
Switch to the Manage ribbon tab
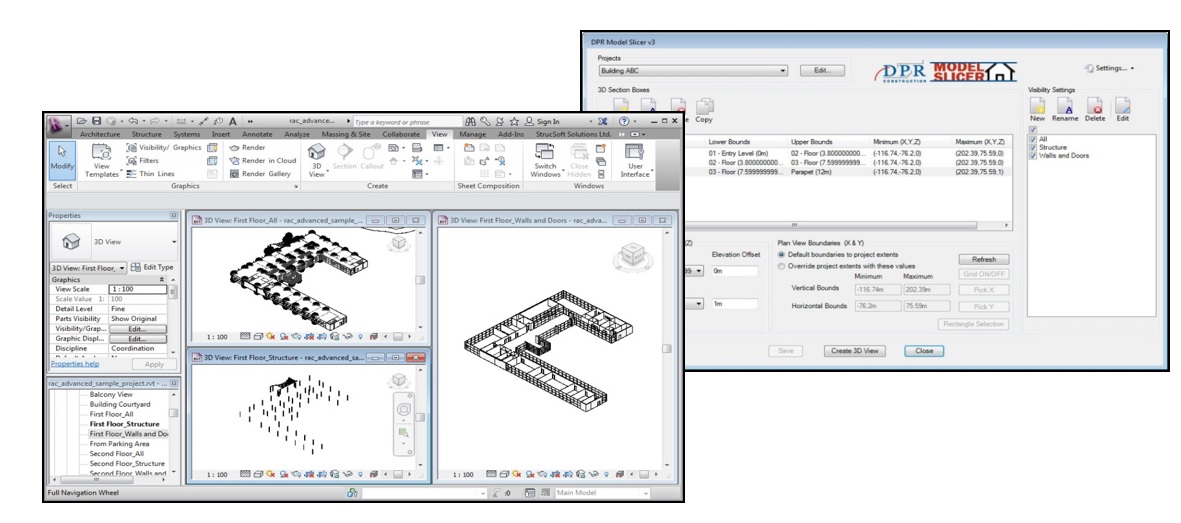point(473,134)
